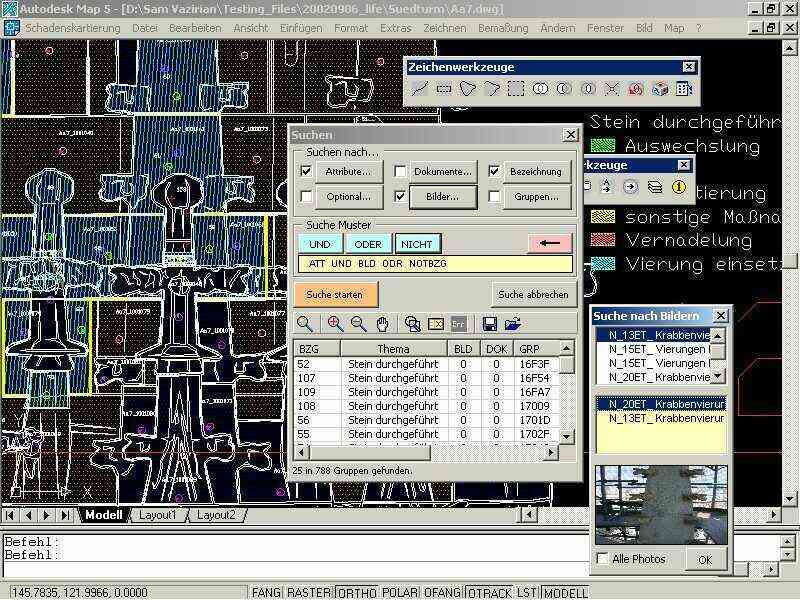Open the Zeichnen menu

[444, 28]
